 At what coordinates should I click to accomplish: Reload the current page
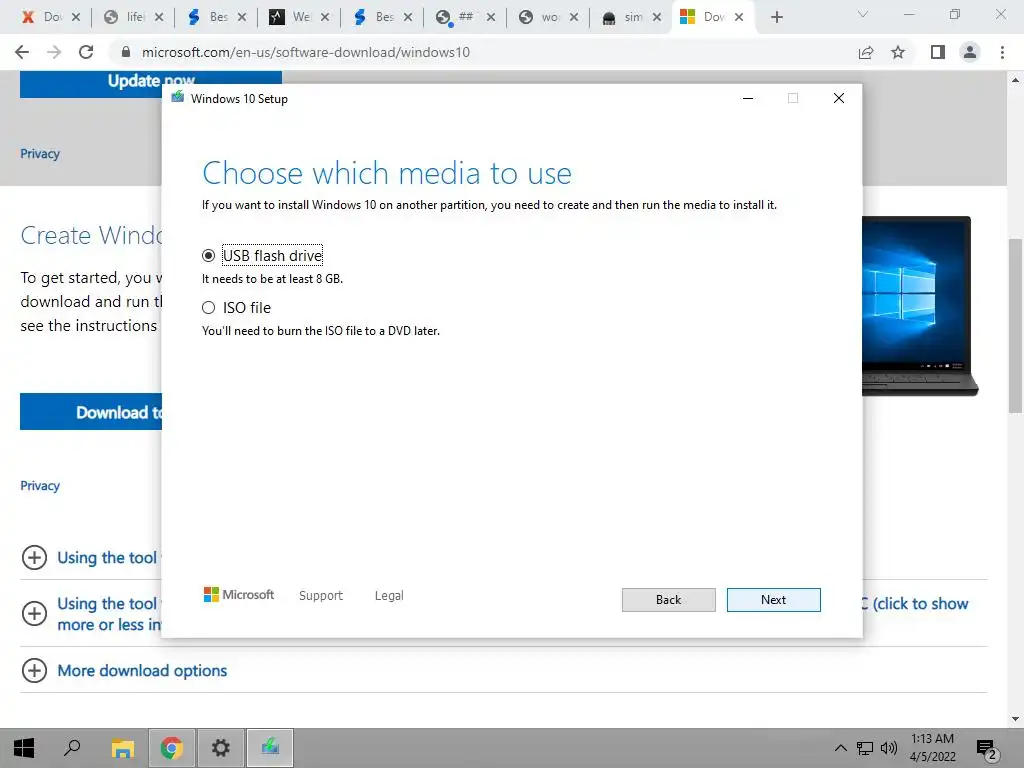point(86,52)
